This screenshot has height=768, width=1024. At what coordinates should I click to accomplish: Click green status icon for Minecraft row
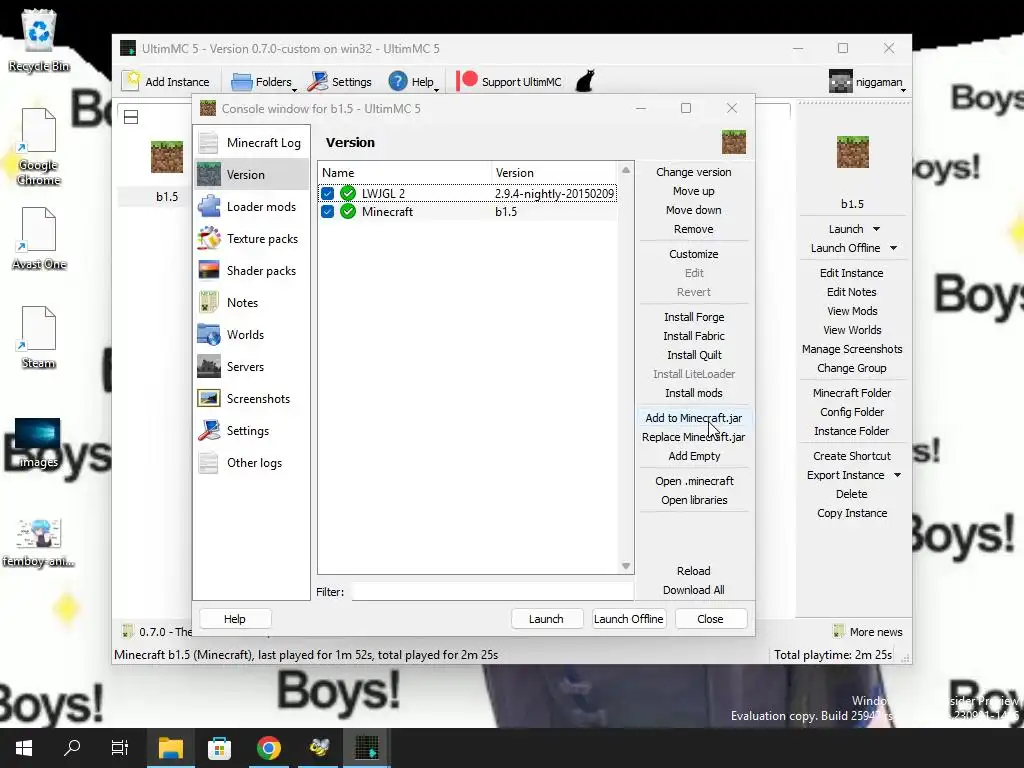pos(348,212)
